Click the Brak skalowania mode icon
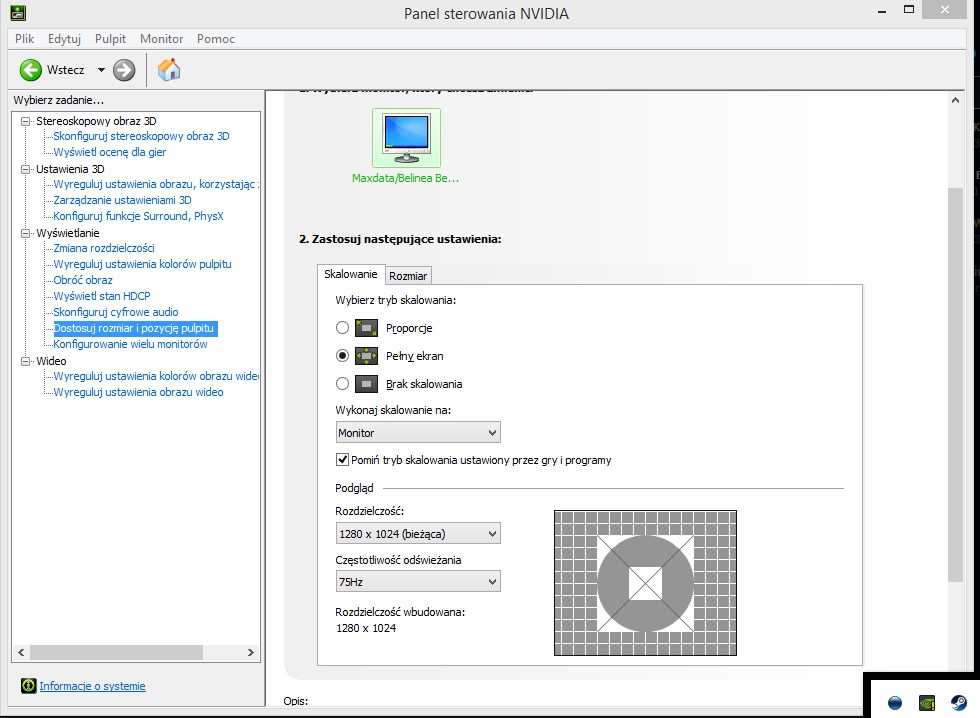 pos(366,384)
